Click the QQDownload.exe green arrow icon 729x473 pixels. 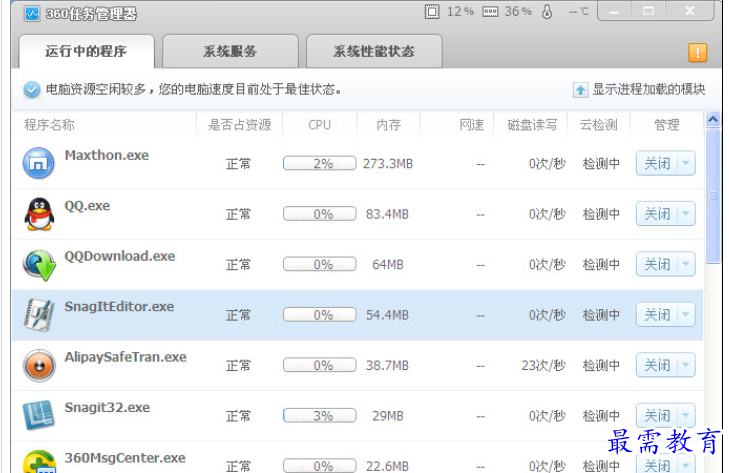pyautogui.click(x=39, y=265)
